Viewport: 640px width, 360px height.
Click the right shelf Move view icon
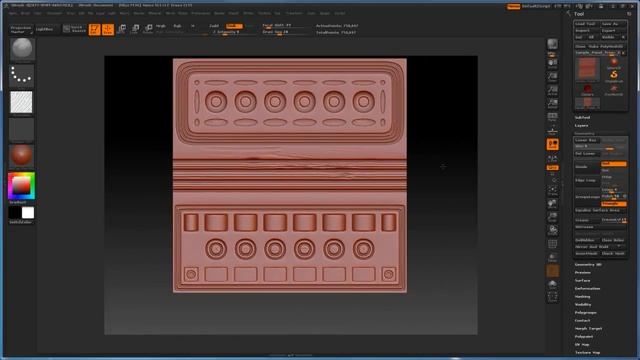pyautogui.click(x=553, y=204)
